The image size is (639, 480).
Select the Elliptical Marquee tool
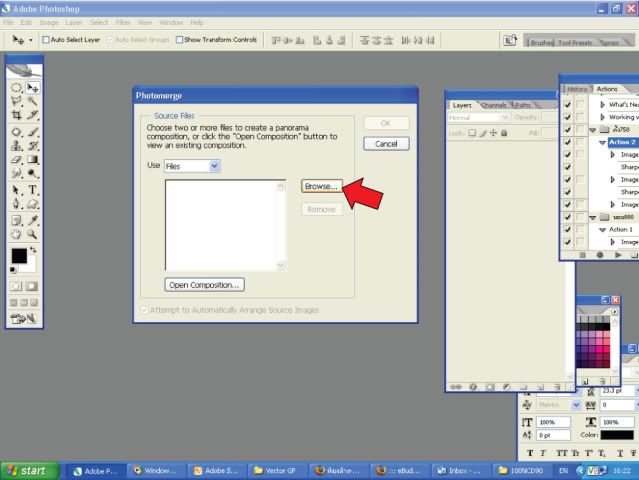tap(16, 88)
